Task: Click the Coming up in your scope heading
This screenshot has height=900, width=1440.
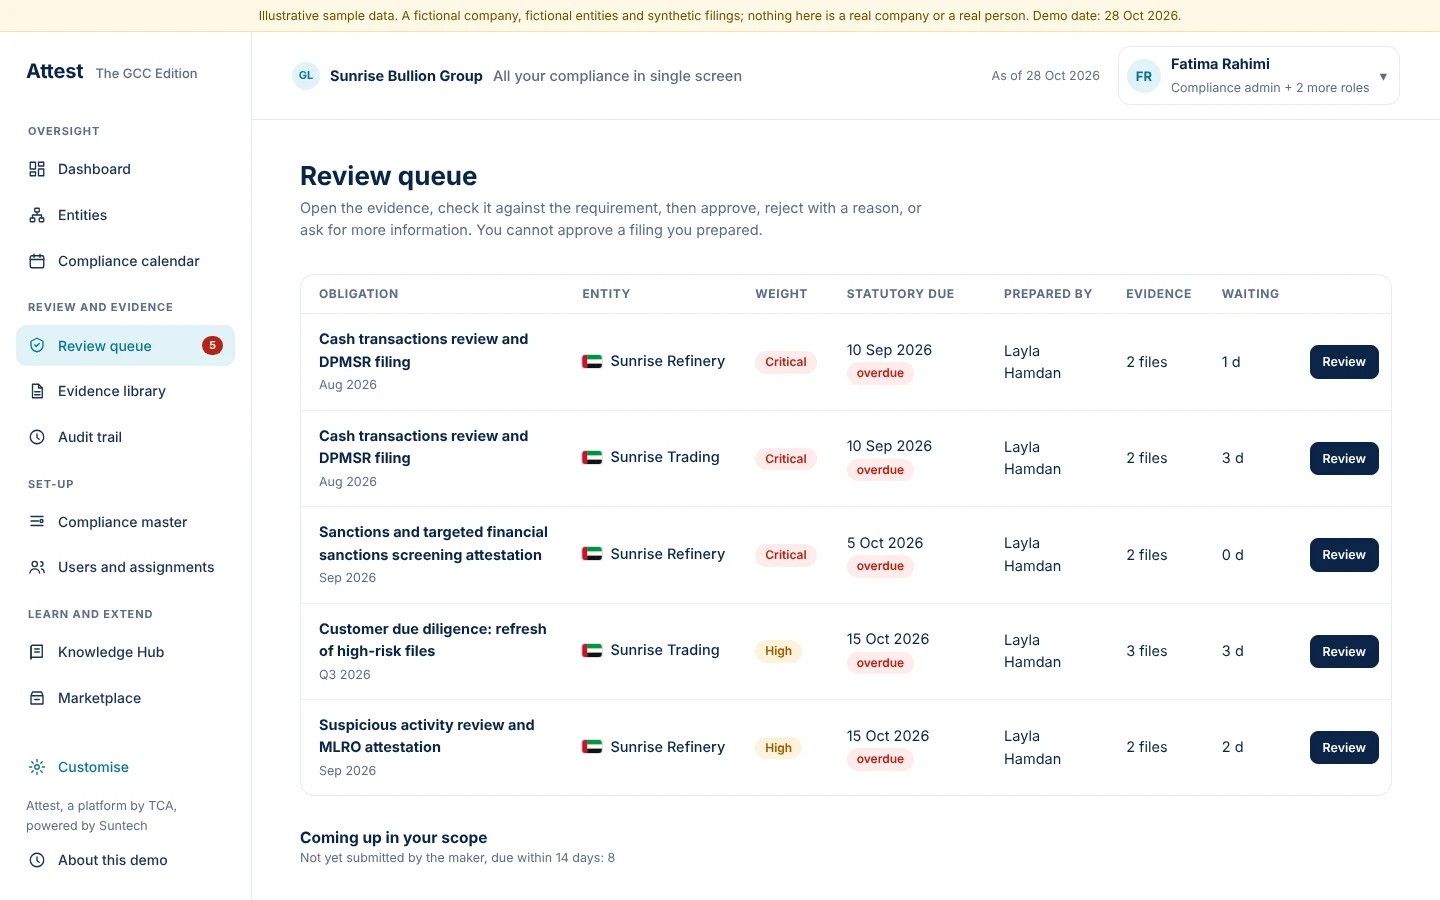Action: pyautogui.click(x=394, y=838)
